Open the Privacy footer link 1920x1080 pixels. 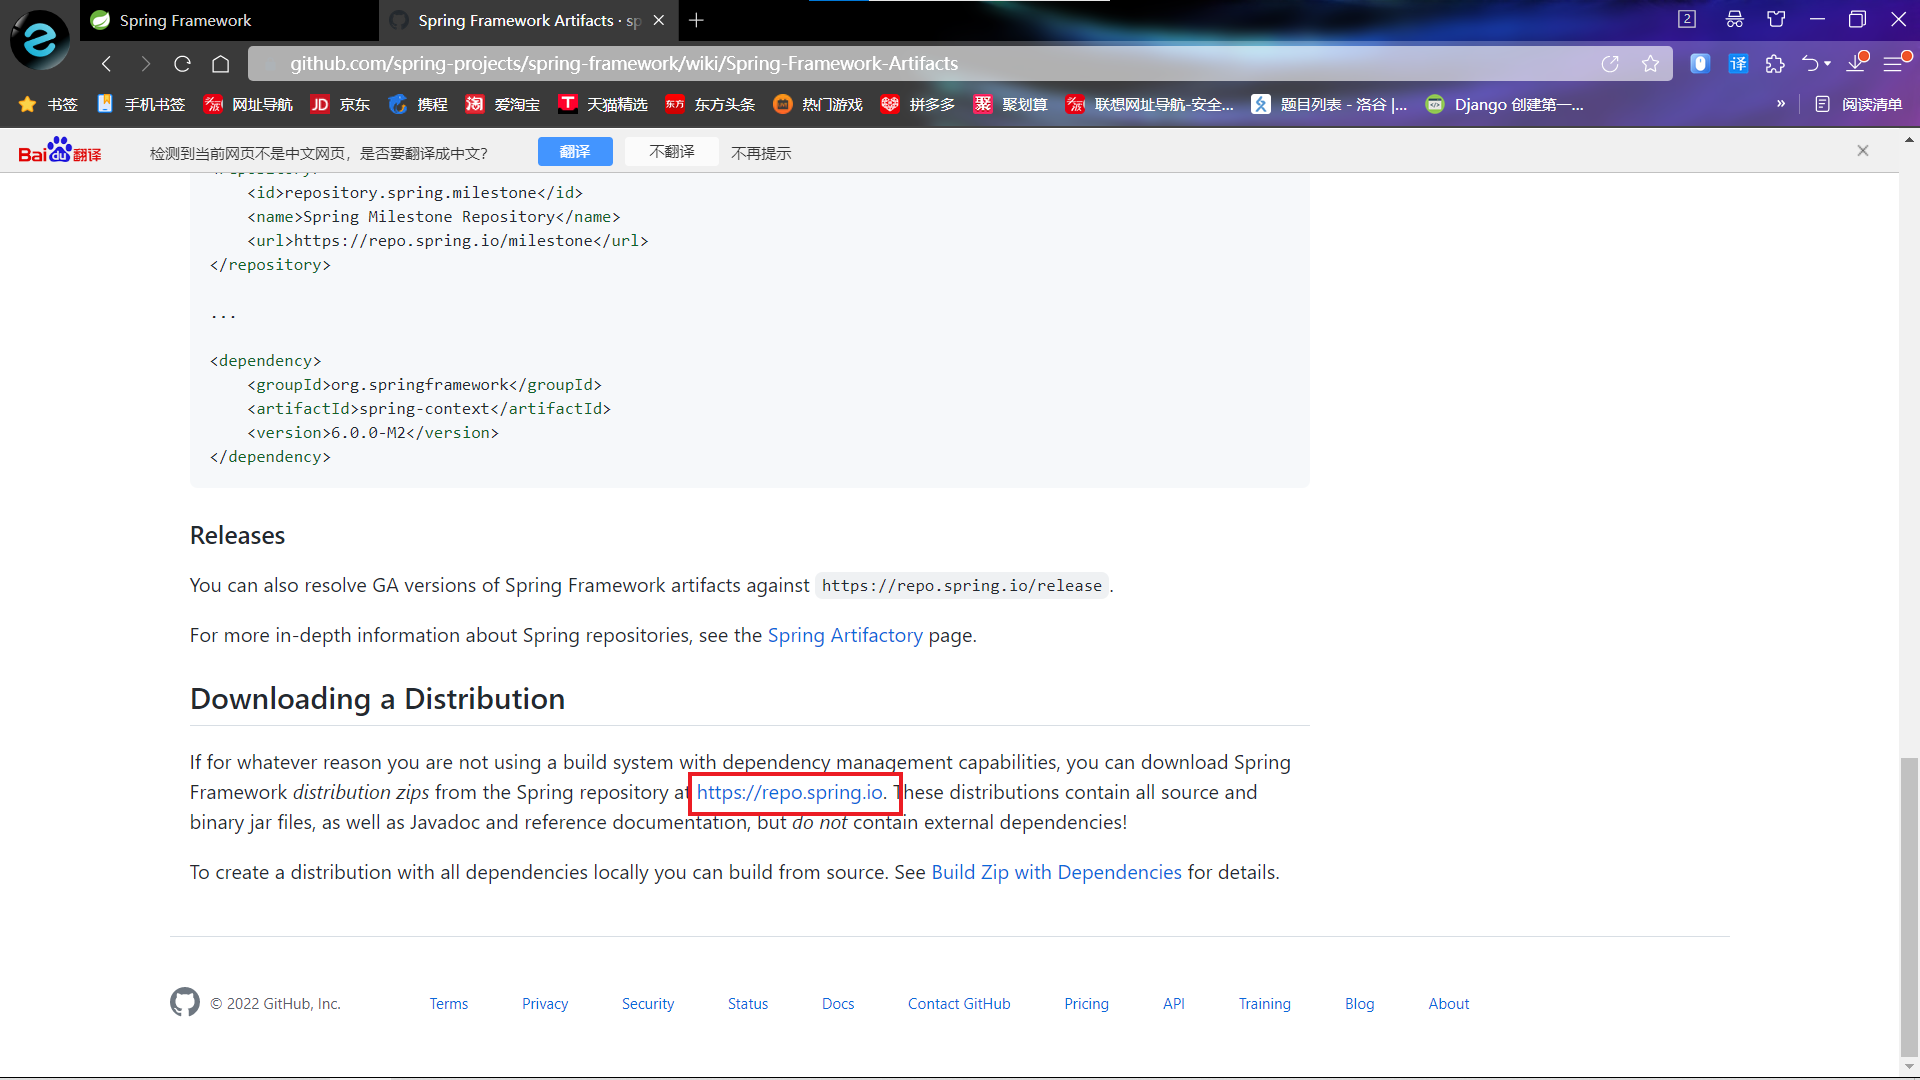(545, 1004)
